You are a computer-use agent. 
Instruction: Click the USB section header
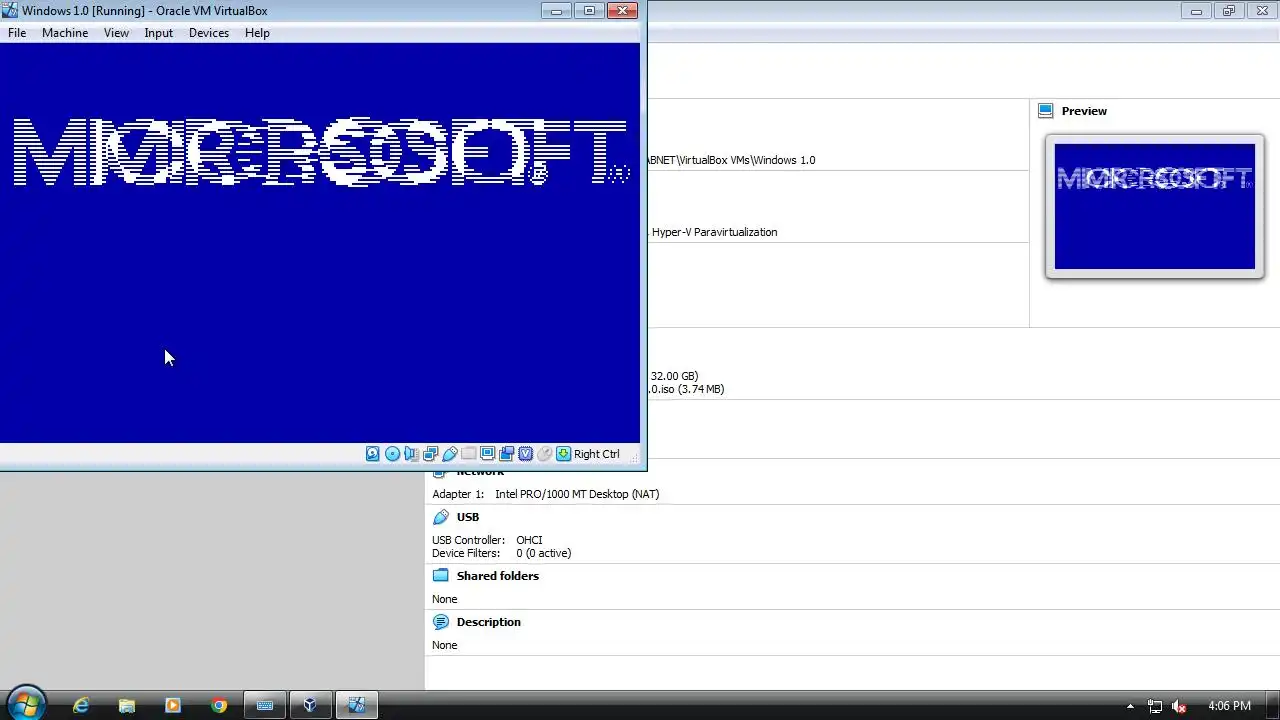(x=468, y=517)
